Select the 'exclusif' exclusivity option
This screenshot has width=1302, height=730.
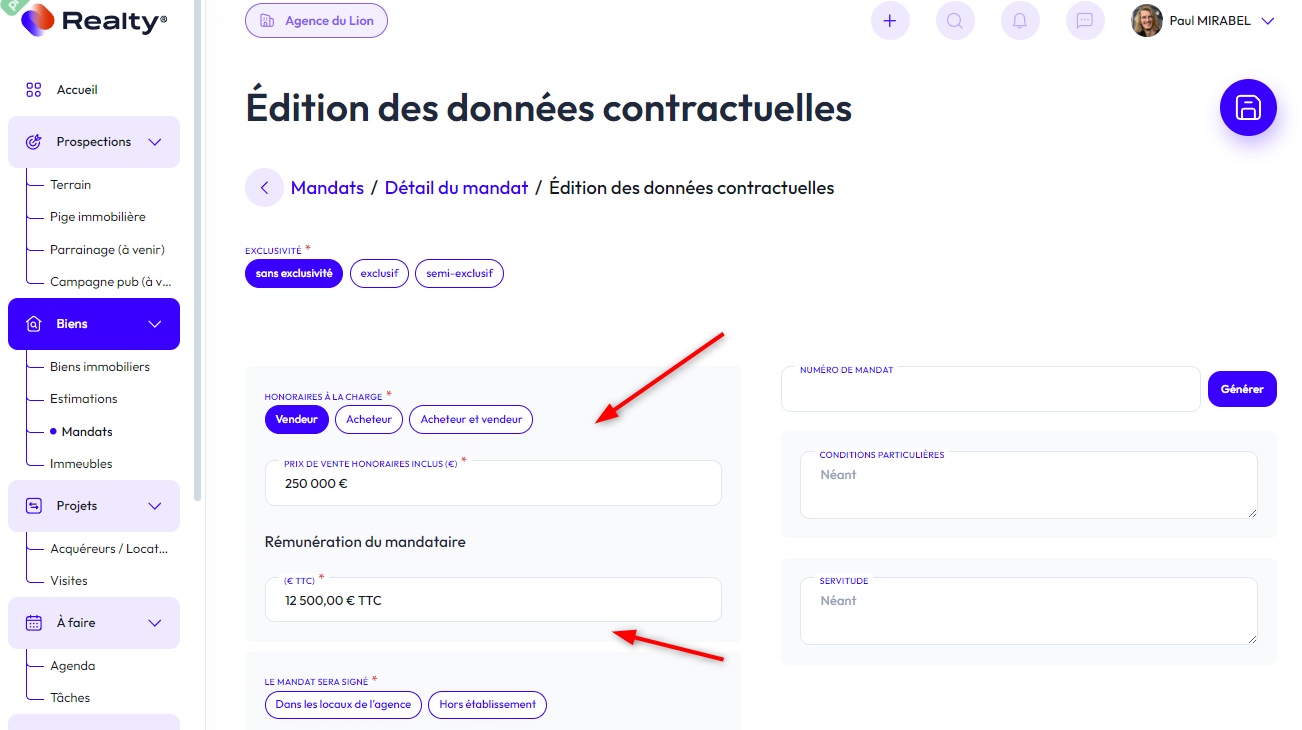(x=379, y=274)
